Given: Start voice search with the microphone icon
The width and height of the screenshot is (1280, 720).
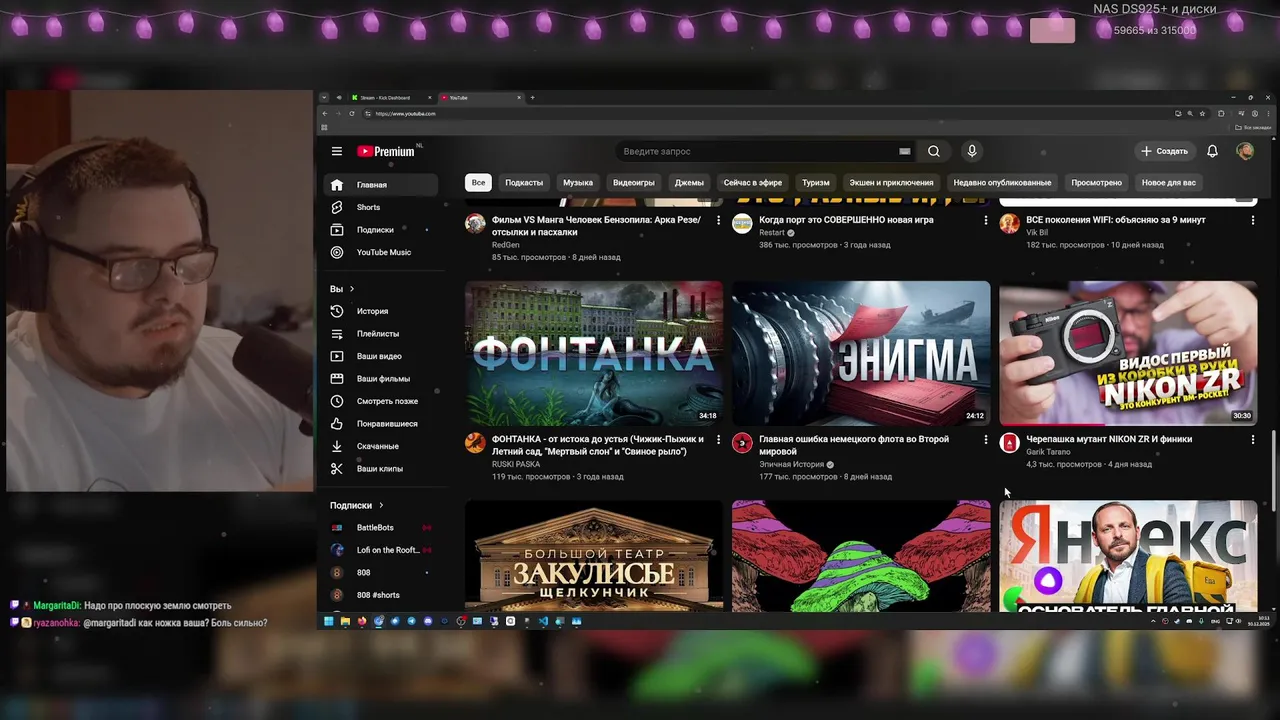Looking at the screenshot, I should (971, 151).
